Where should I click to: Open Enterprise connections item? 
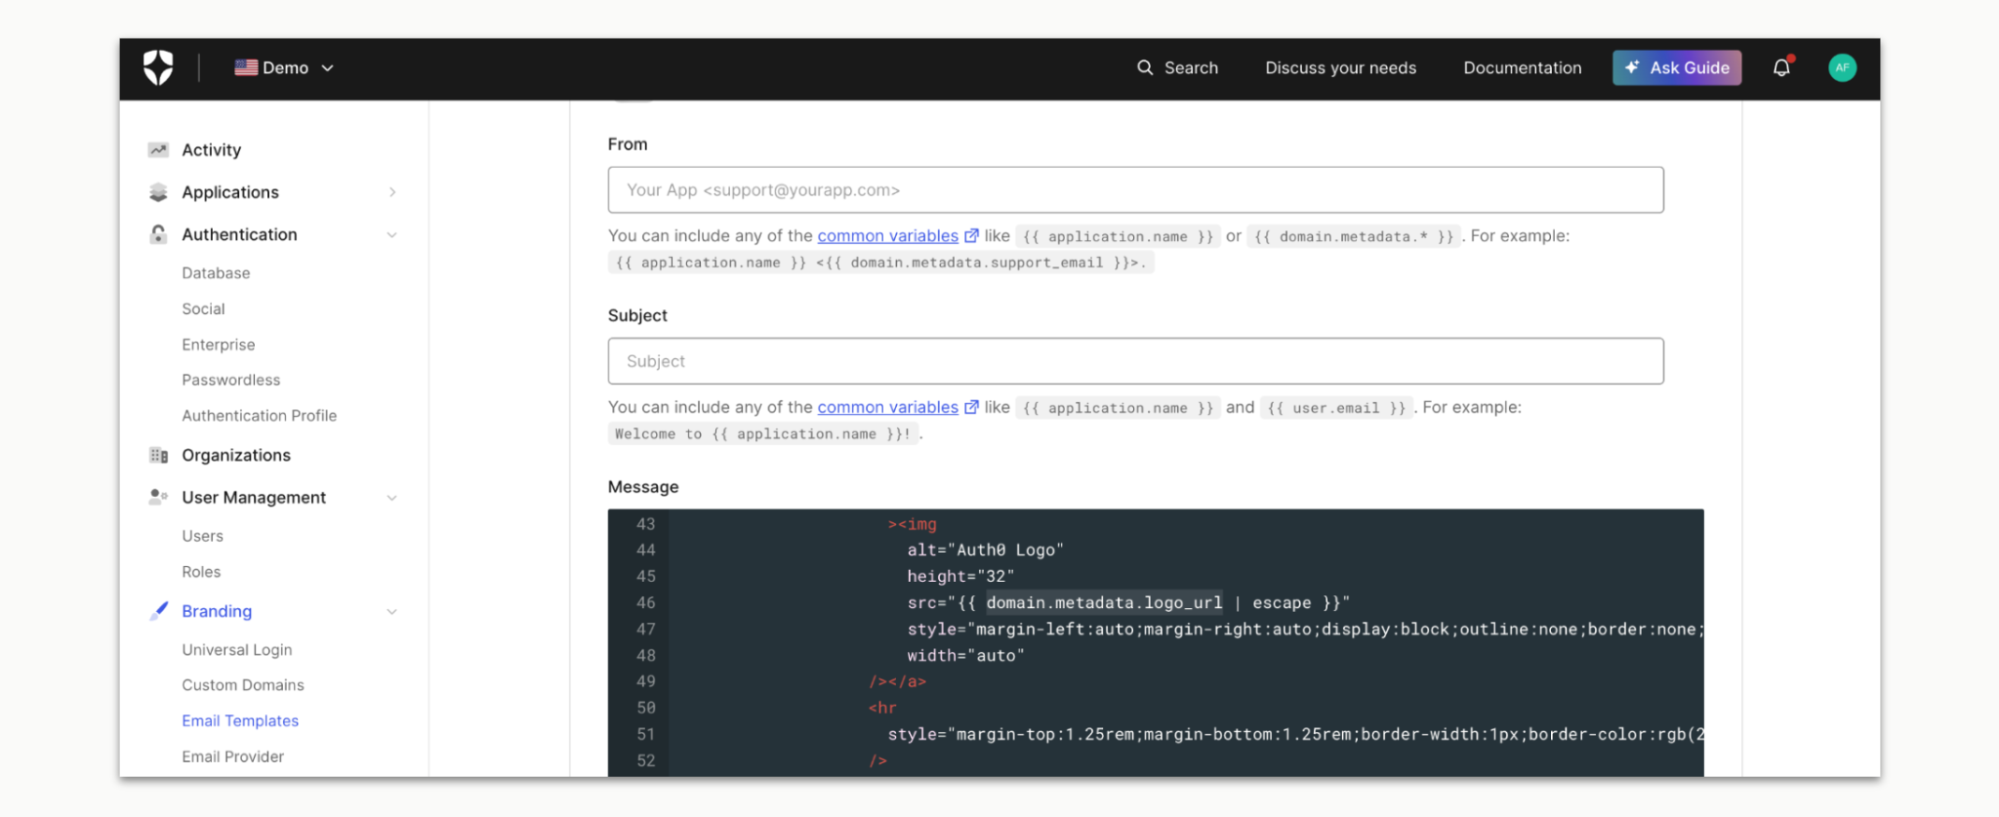(218, 345)
